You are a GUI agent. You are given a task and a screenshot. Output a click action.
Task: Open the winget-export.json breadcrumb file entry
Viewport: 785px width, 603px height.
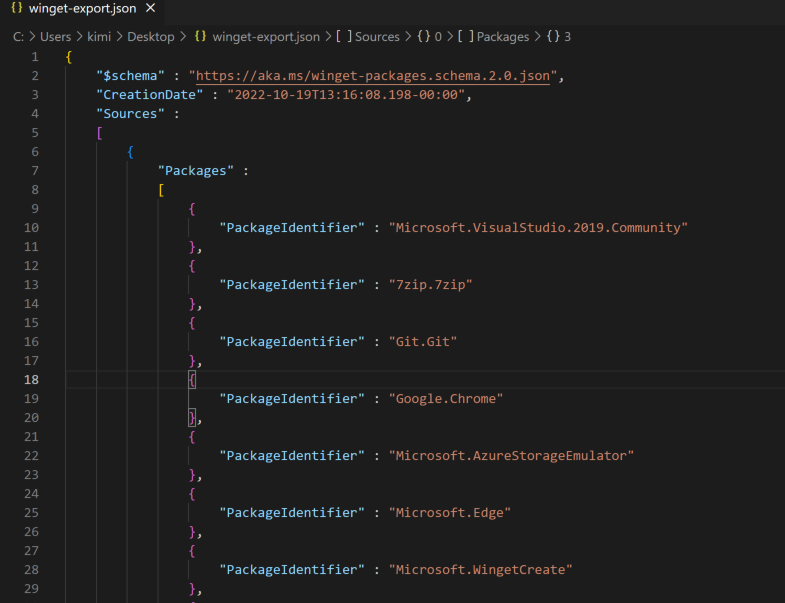(266, 37)
